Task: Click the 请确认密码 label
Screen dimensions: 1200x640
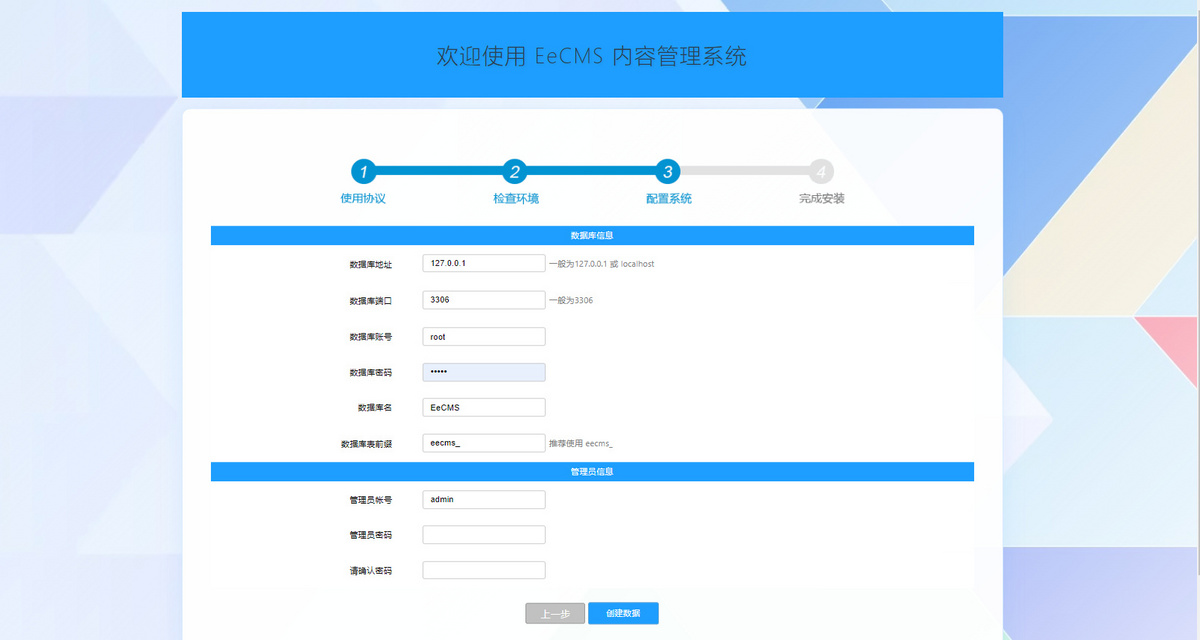Action: [370, 571]
